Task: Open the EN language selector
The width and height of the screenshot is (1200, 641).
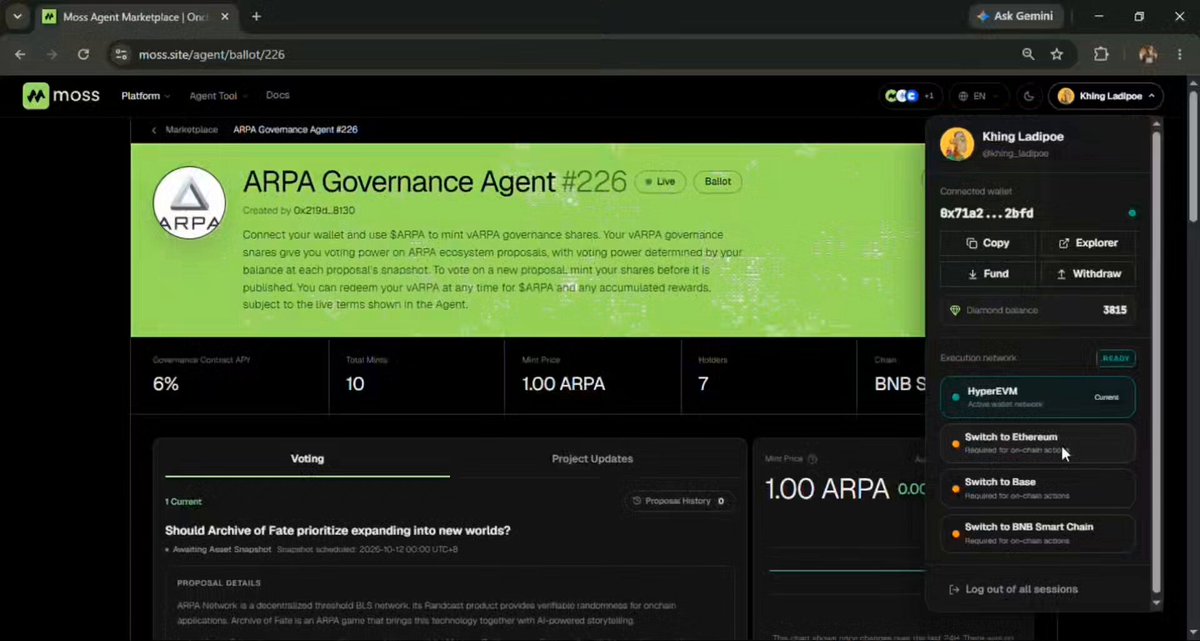Action: point(978,96)
